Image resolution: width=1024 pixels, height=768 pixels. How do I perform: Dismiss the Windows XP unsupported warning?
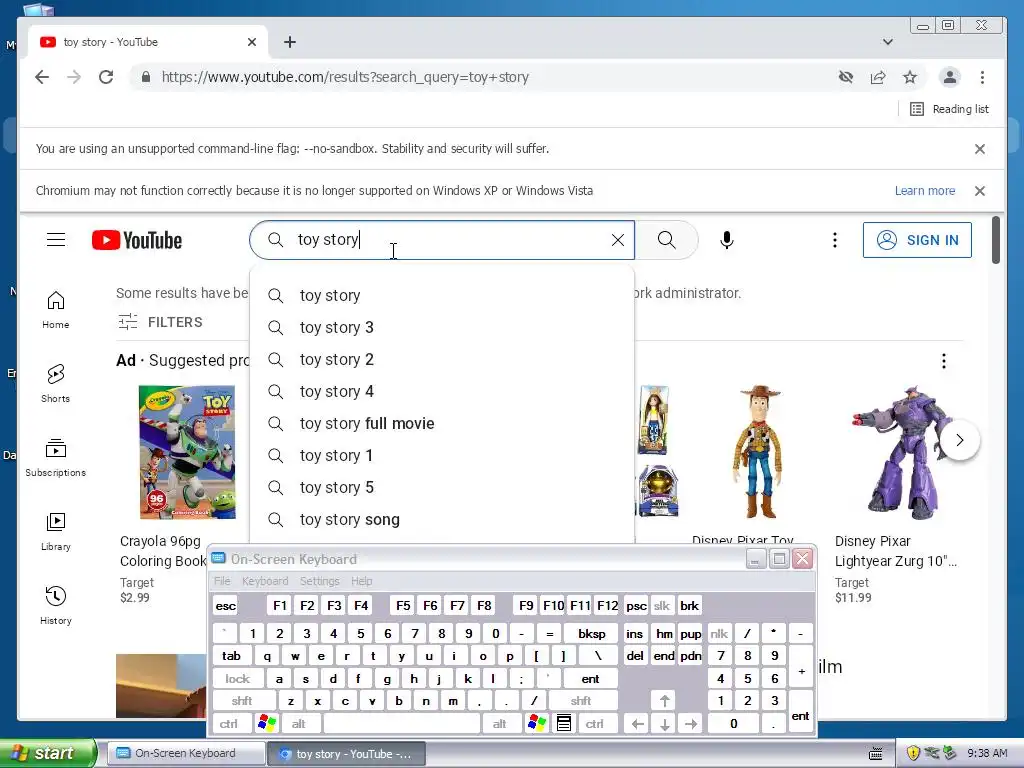tap(980, 191)
